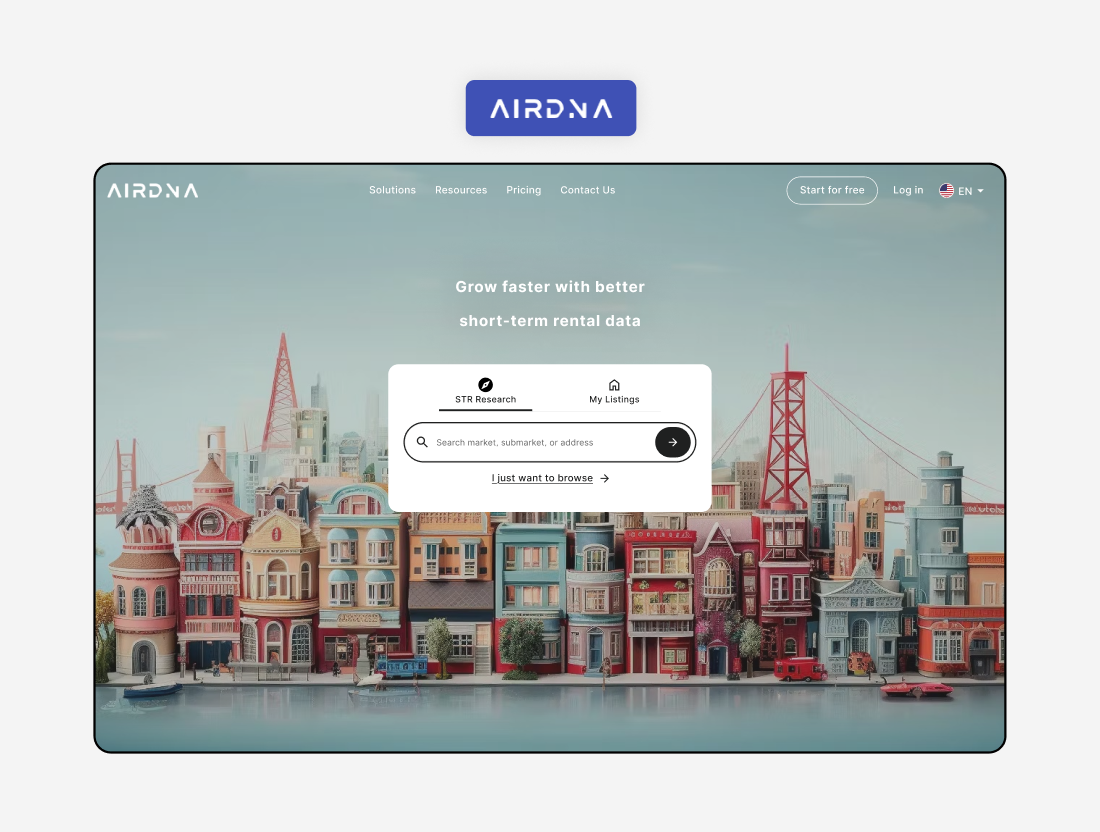The width and height of the screenshot is (1100, 832).
Task: Click the US flag language icon
Action: [x=946, y=190]
